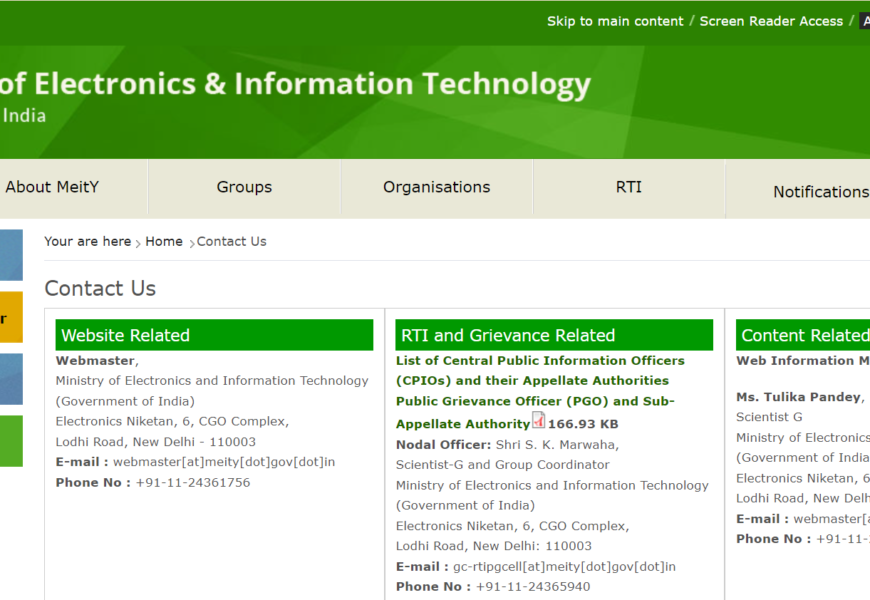This screenshot has width=870, height=600.
Task: Click the Content Related section header
Action: pyautogui.click(x=803, y=335)
